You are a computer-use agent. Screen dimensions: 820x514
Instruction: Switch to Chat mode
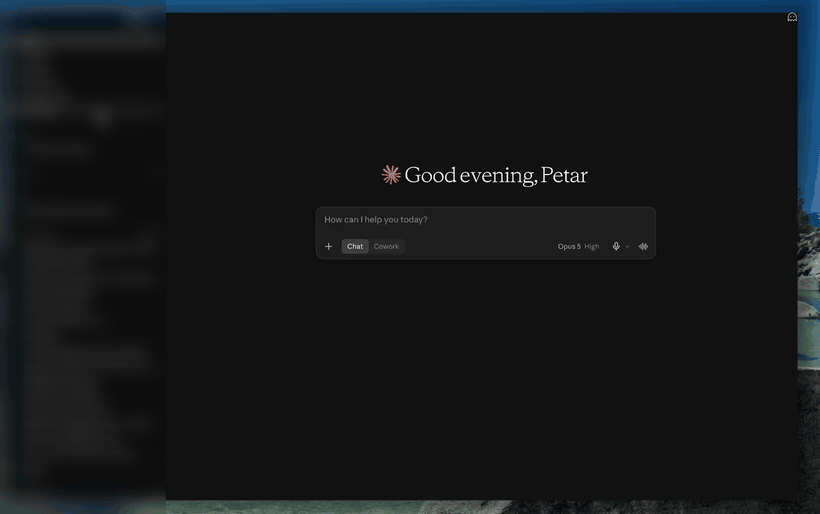[355, 246]
